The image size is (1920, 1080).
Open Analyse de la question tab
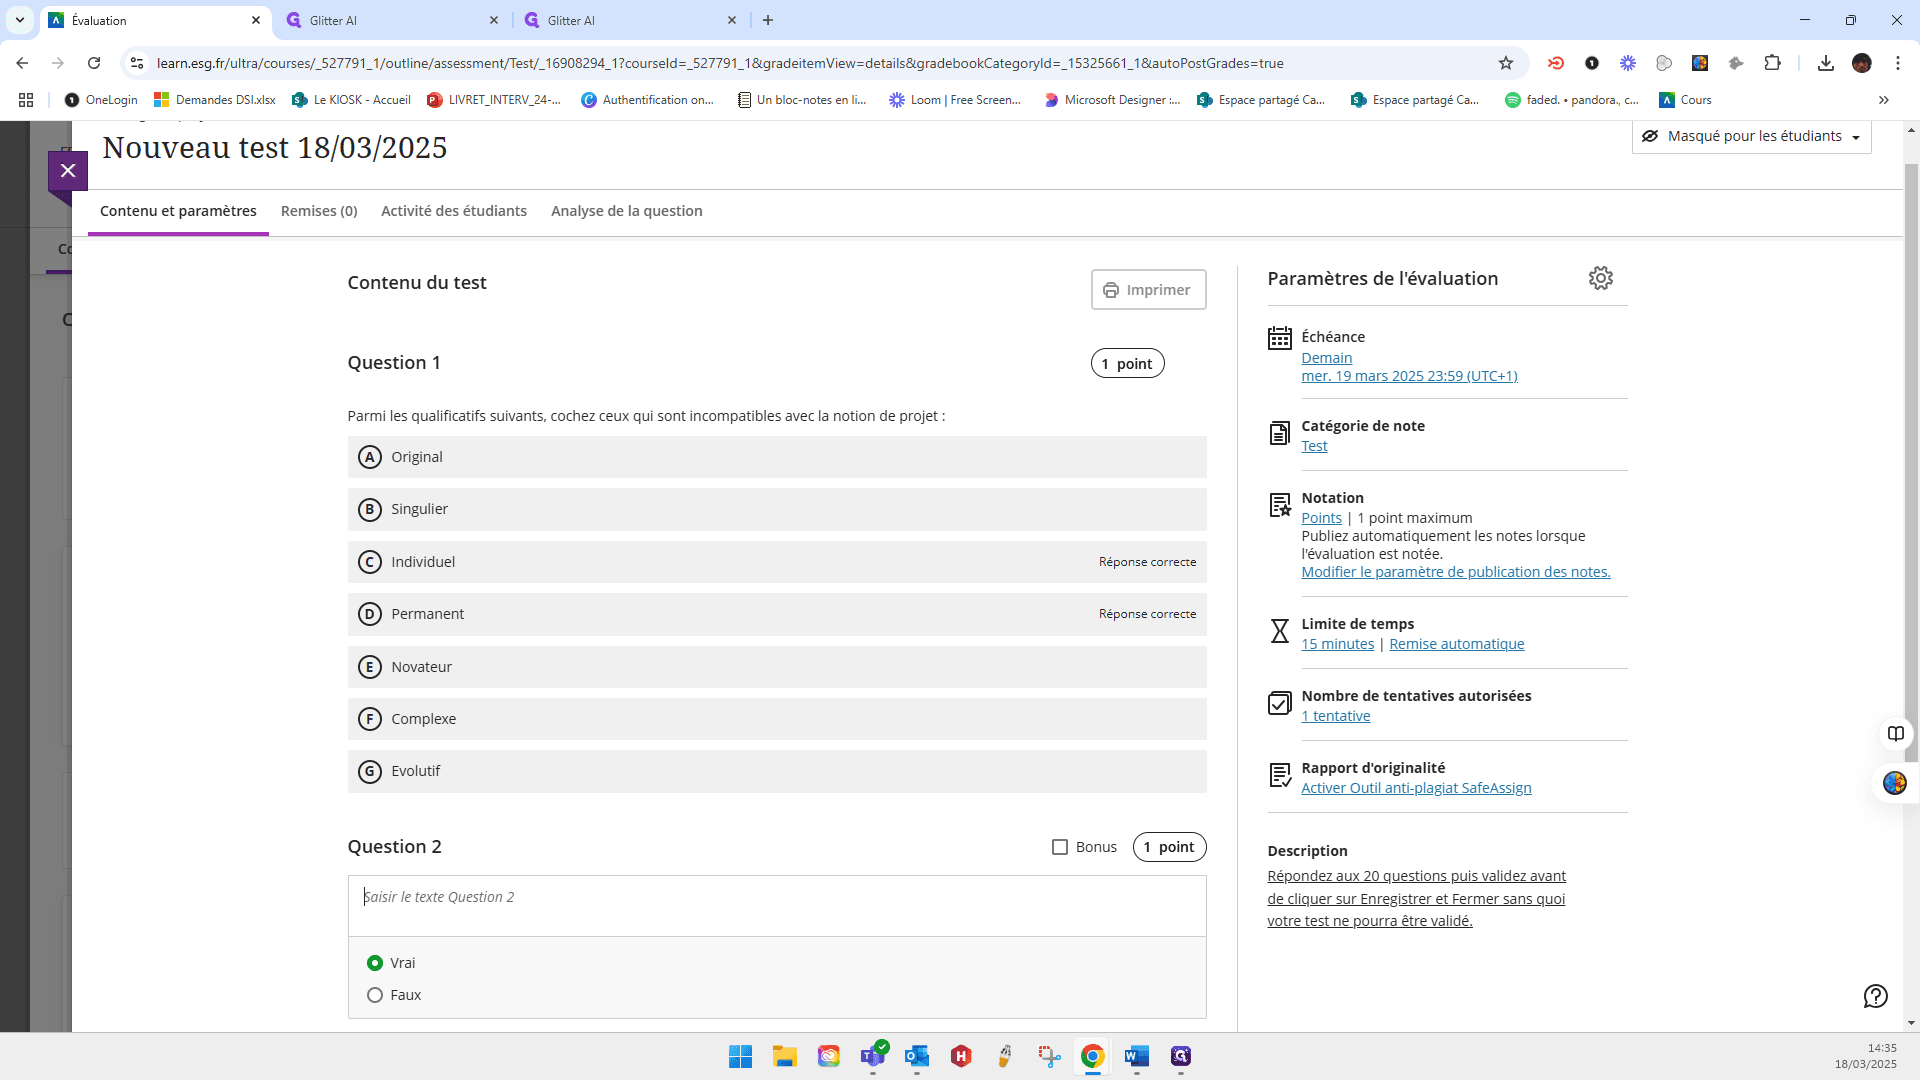(627, 211)
